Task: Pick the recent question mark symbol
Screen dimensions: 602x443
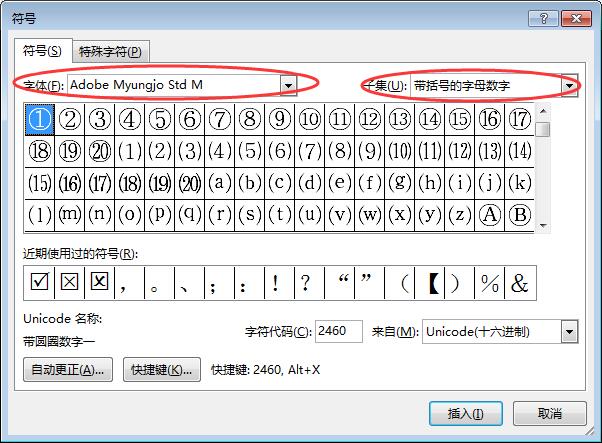Action: [x=309, y=283]
